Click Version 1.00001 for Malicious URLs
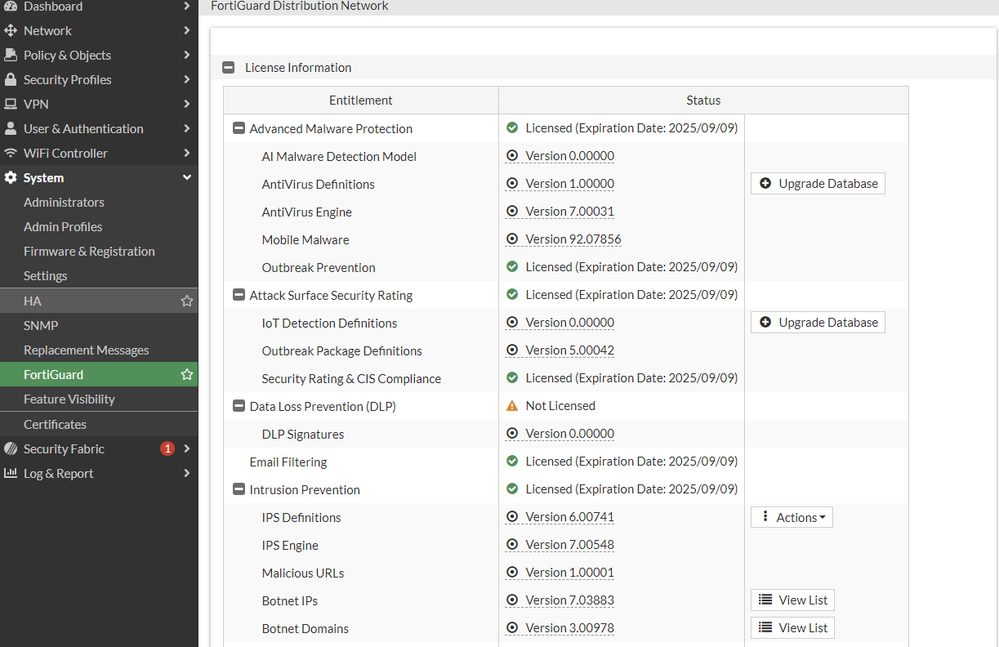Image resolution: width=999 pixels, height=647 pixels. pyautogui.click(x=570, y=572)
